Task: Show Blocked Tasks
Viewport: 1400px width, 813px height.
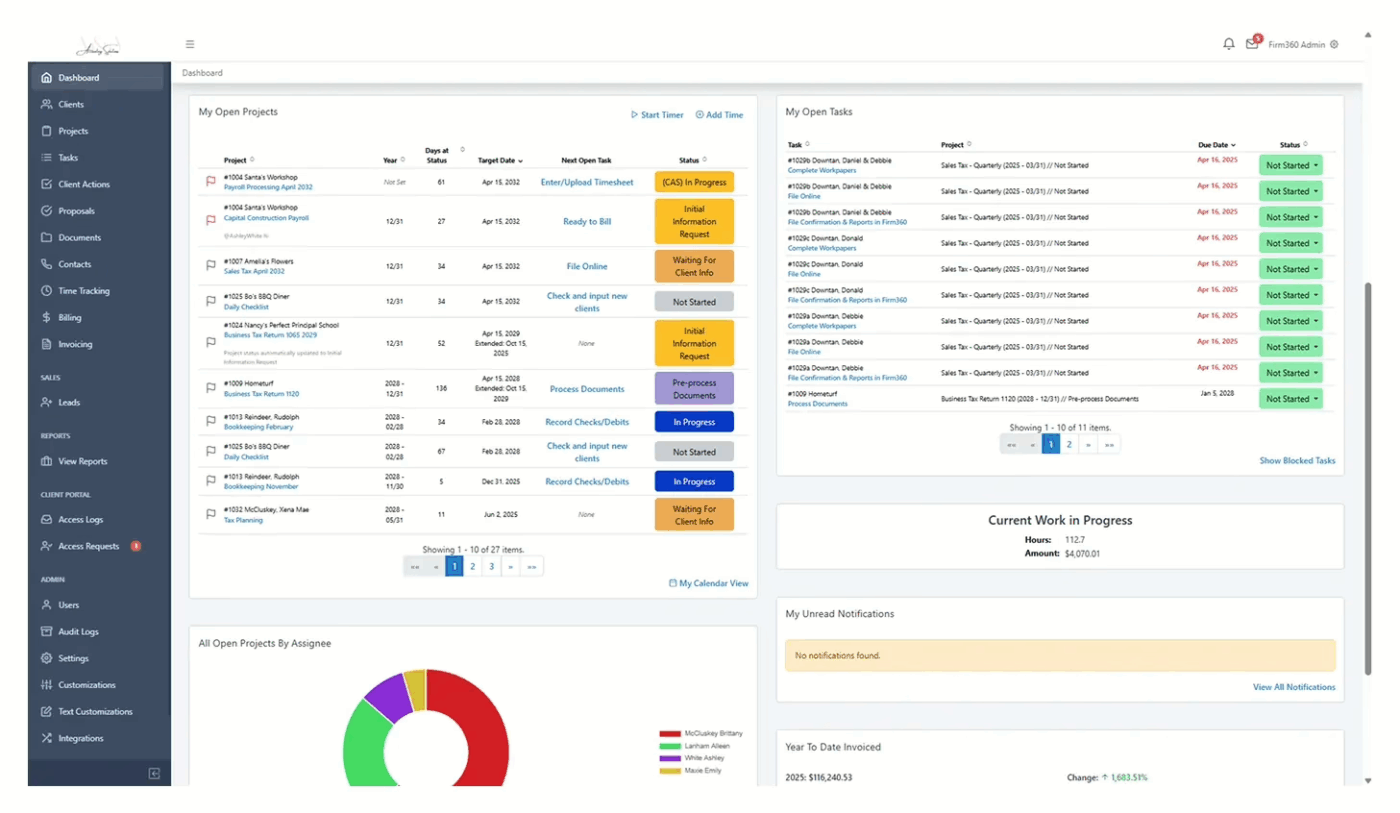Action: pyautogui.click(x=1298, y=460)
